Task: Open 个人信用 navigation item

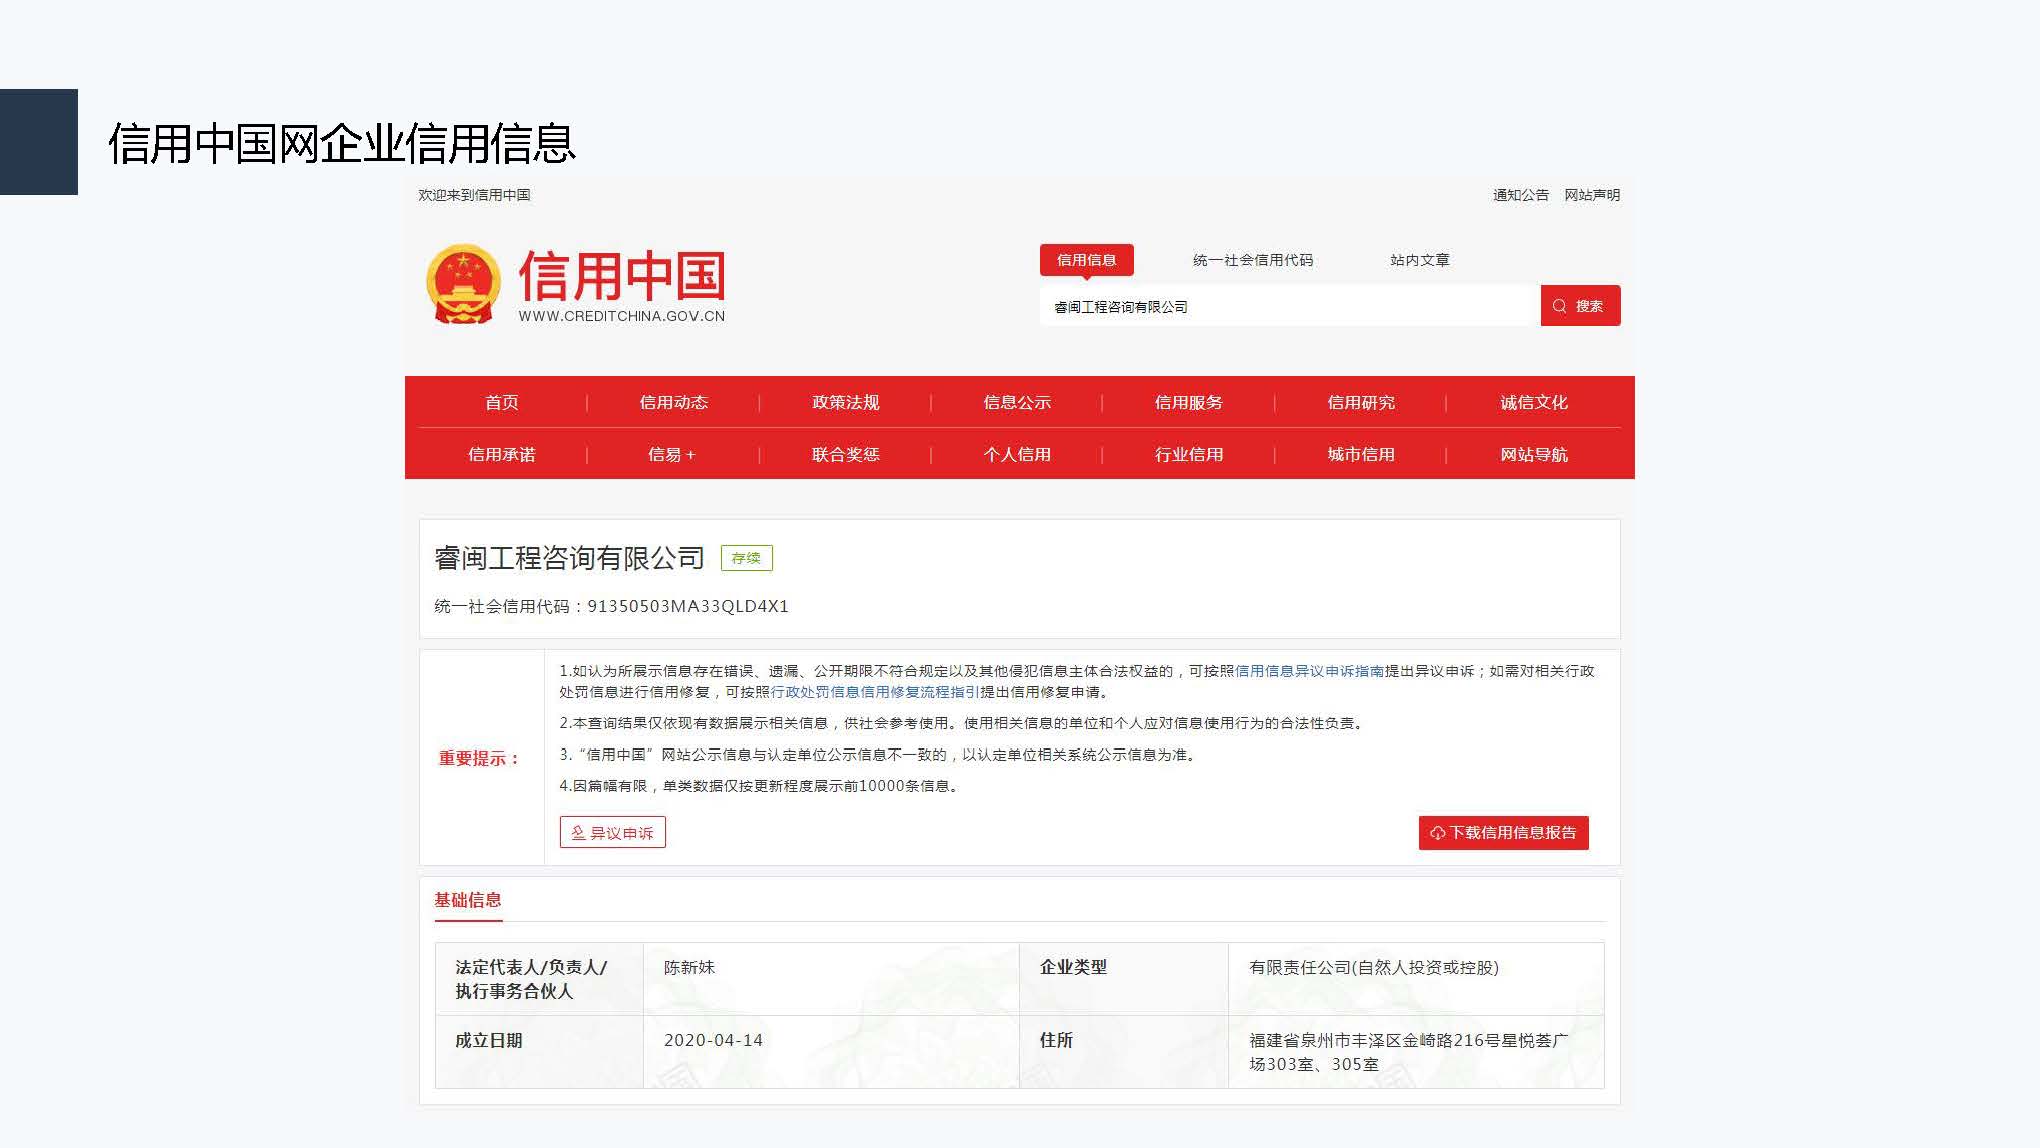Action: 1017,454
